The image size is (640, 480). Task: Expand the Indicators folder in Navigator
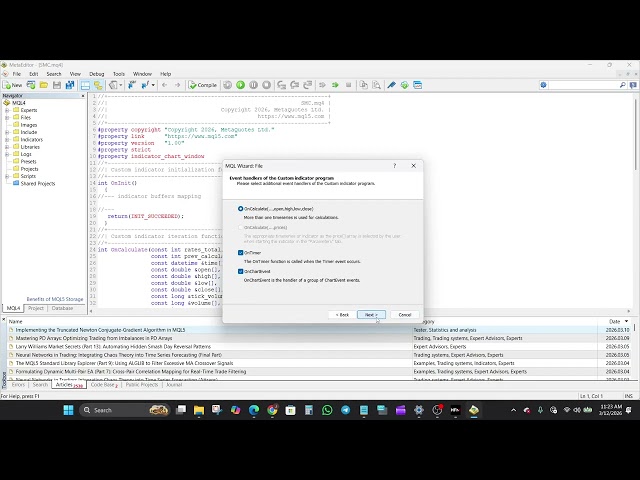coord(7,140)
